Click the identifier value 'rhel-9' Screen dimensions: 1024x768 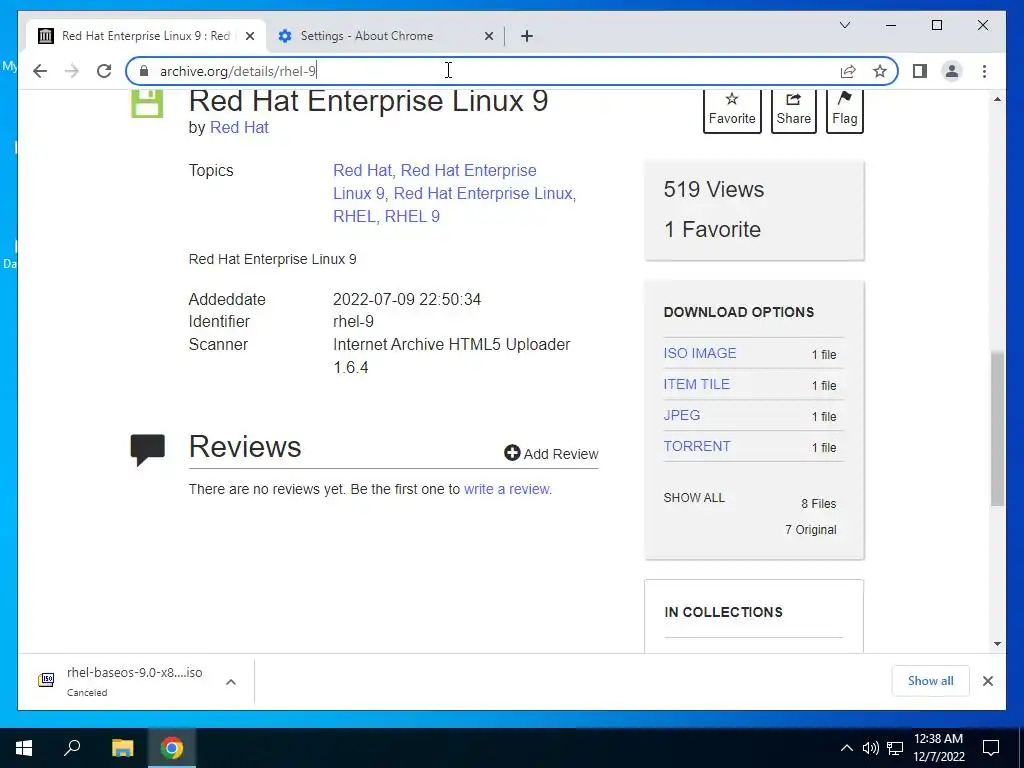(x=353, y=321)
